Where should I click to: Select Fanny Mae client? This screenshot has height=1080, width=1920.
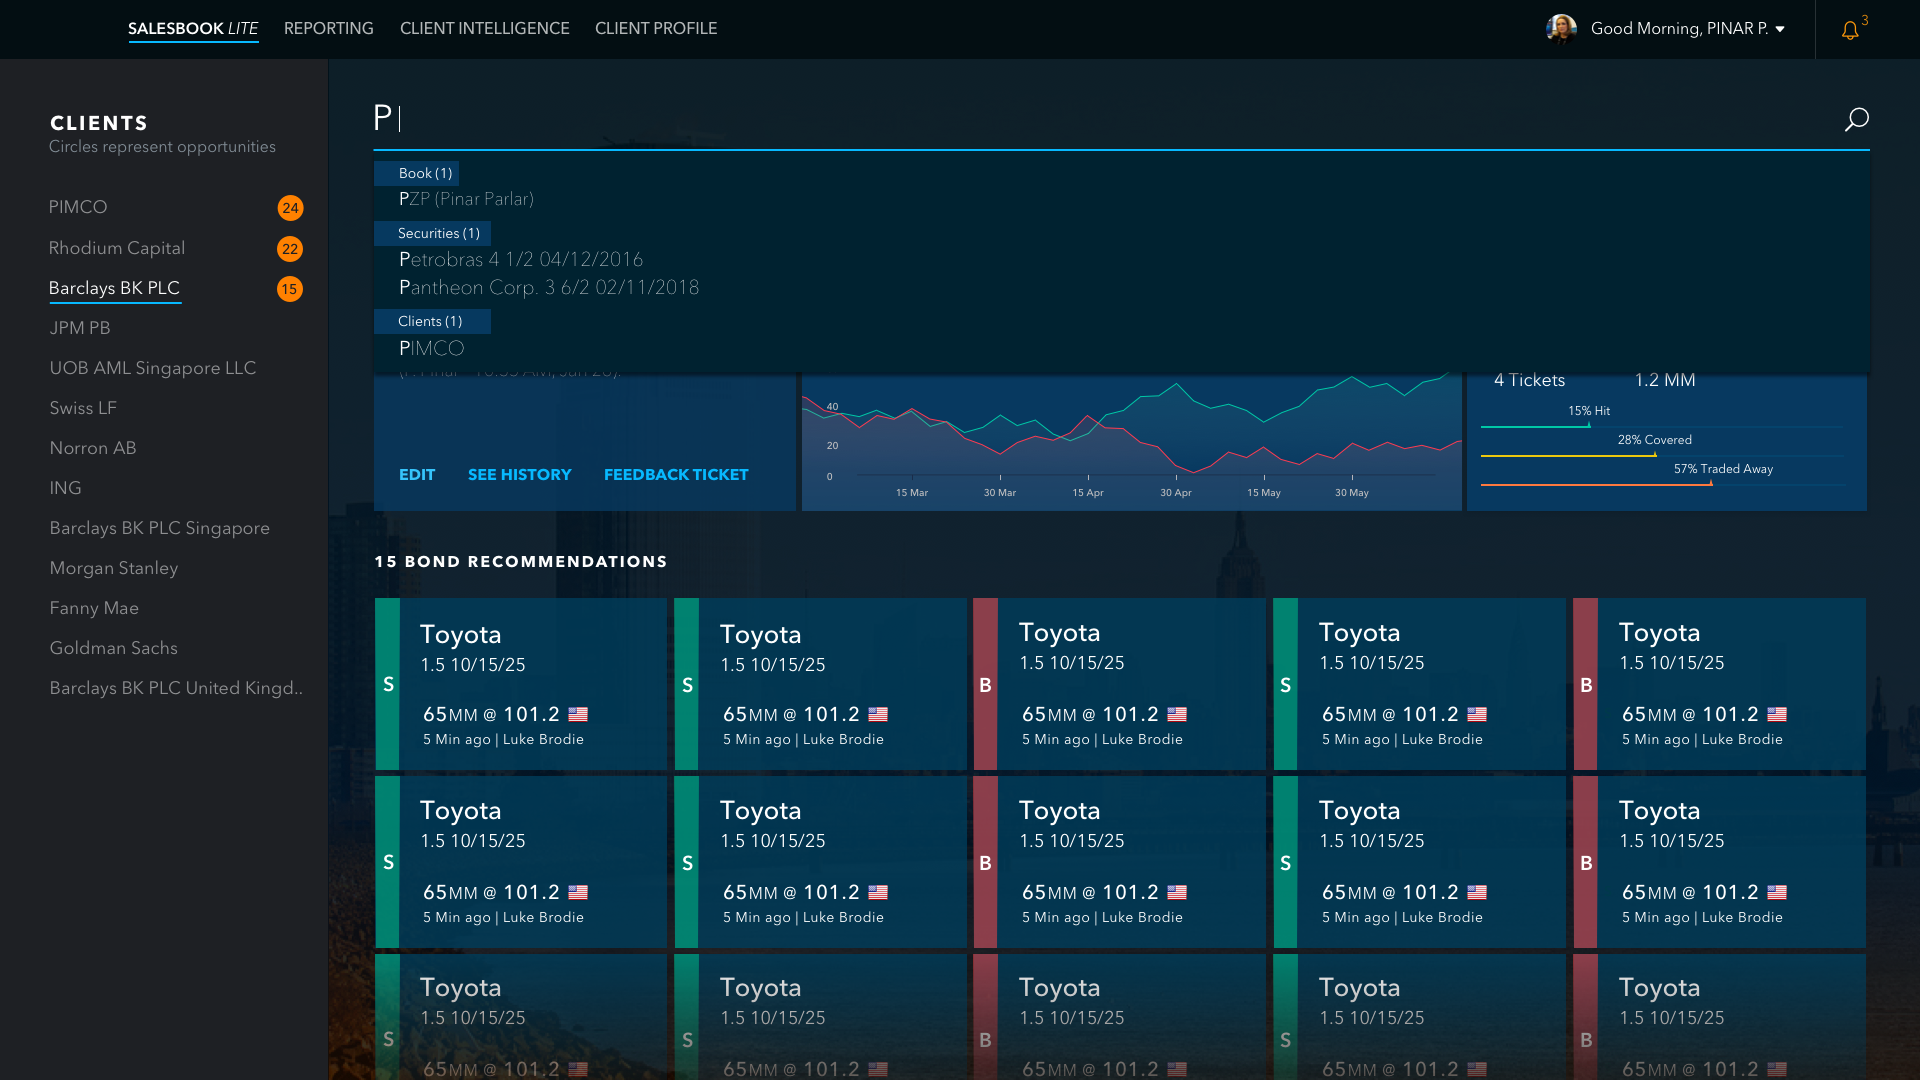click(94, 608)
